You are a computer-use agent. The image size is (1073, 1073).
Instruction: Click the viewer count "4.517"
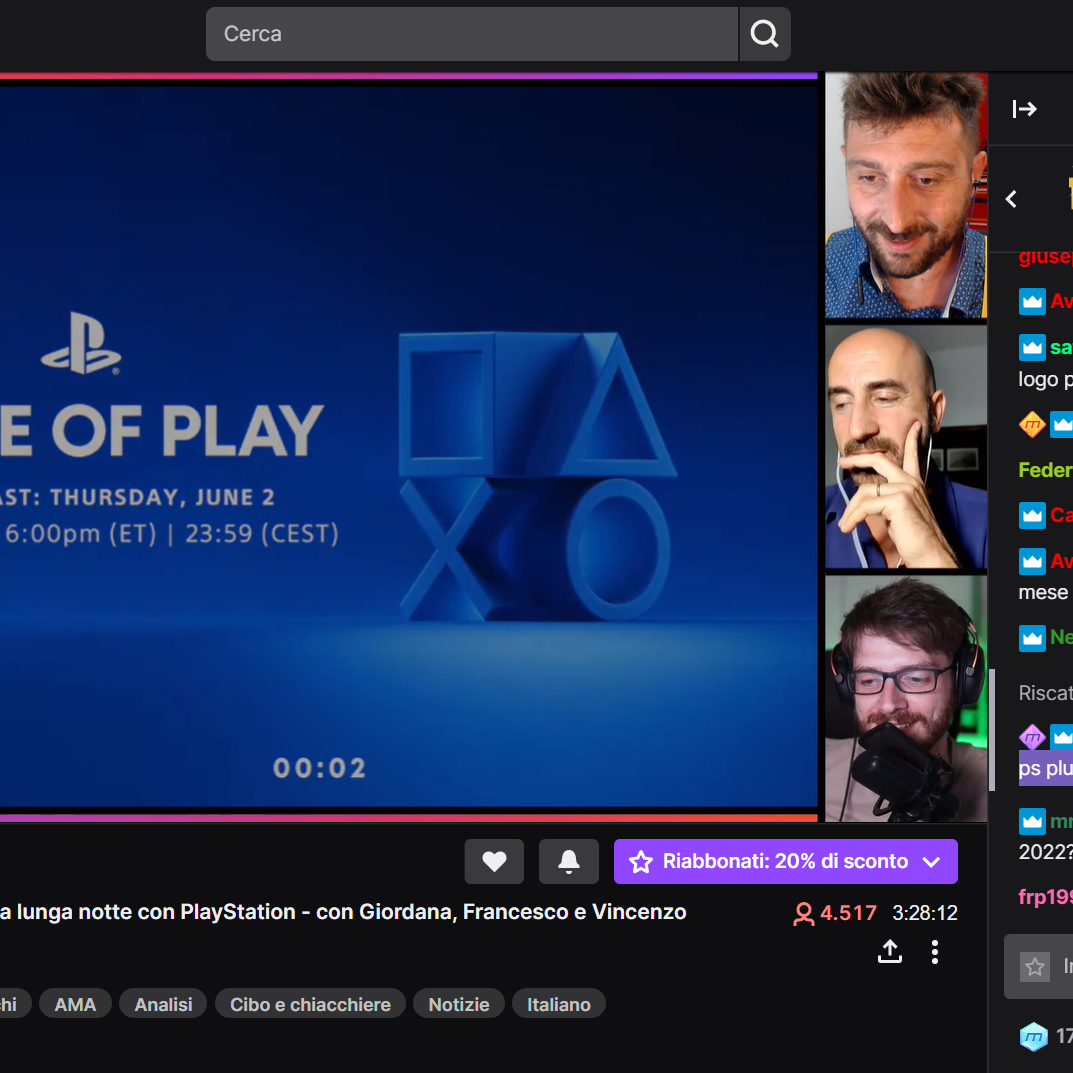coord(848,913)
